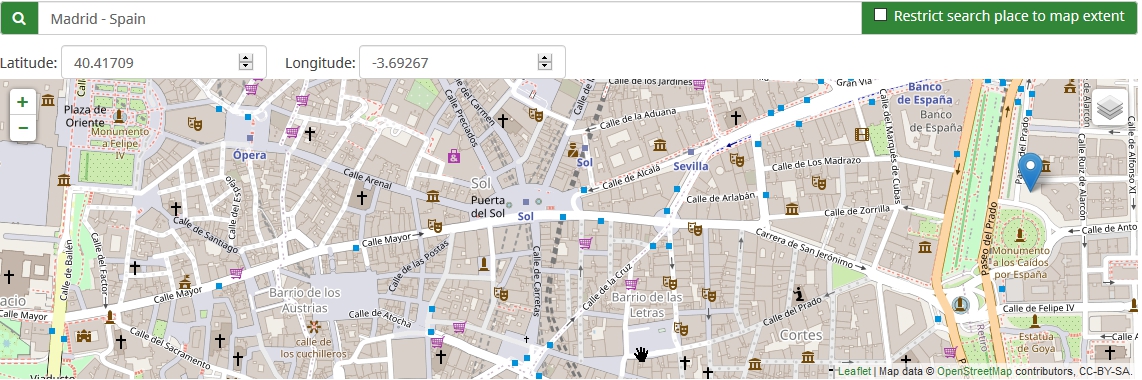Viewport: 1142px width, 380px height.
Task: Open the OpenStreetMap attribution link
Action: click(x=974, y=372)
